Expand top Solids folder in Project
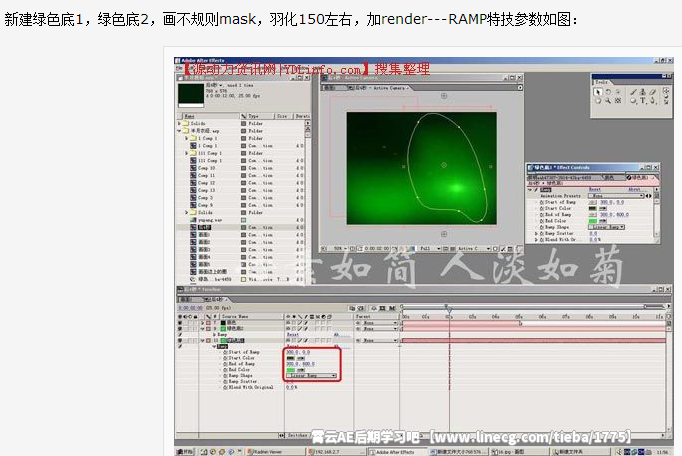The width and height of the screenshot is (682, 456). [179, 124]
